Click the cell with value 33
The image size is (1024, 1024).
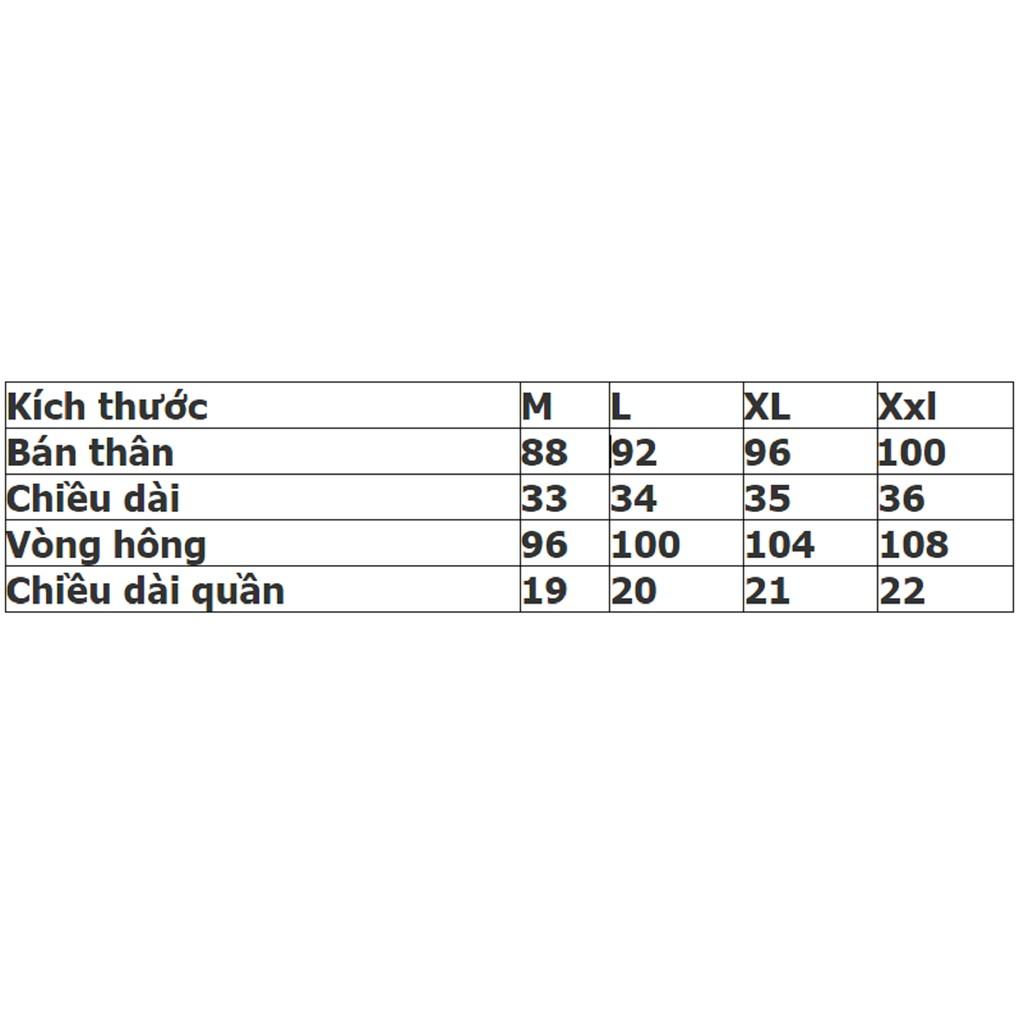(565, 498)
